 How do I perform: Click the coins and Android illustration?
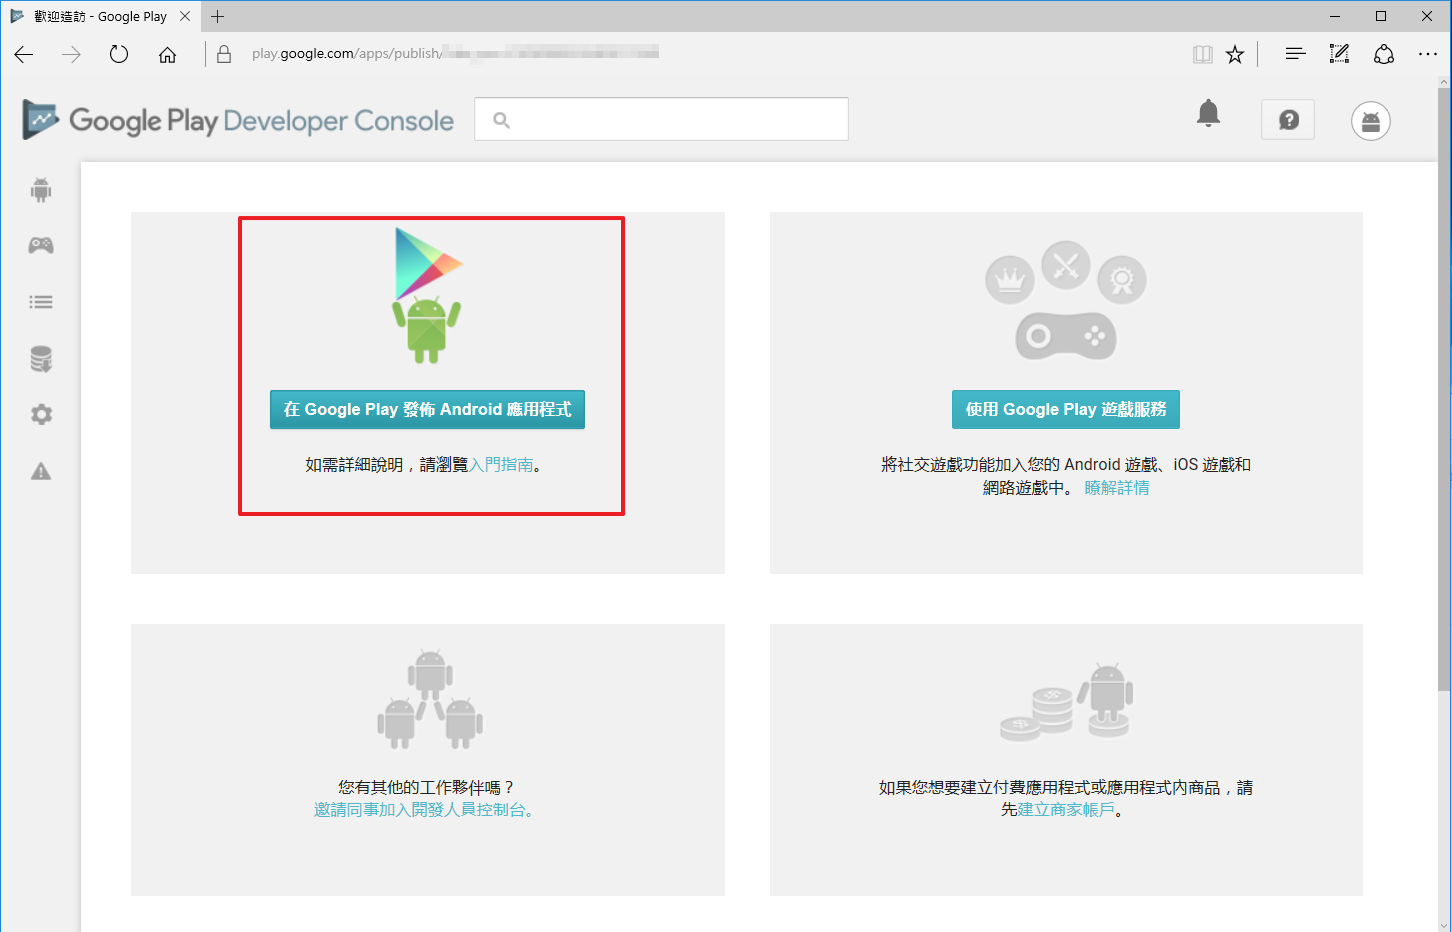(x=1066, y=701)
